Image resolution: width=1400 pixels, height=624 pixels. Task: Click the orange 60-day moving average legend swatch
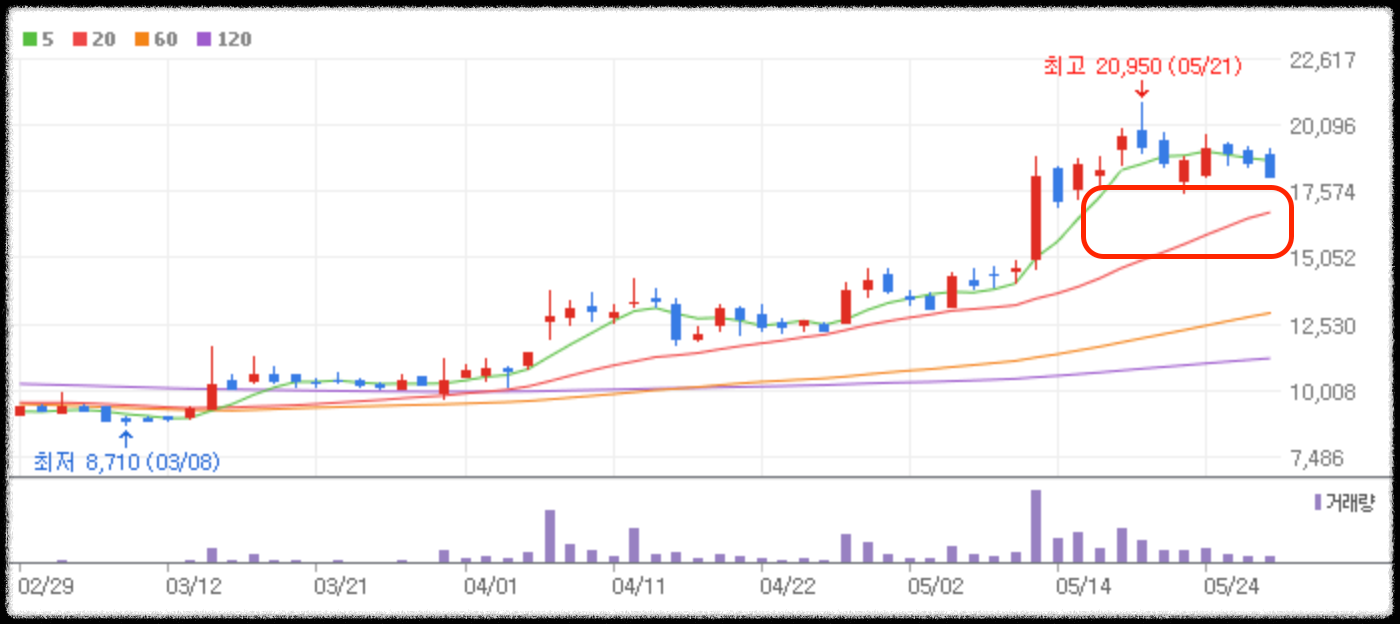(x=142, y=40)
